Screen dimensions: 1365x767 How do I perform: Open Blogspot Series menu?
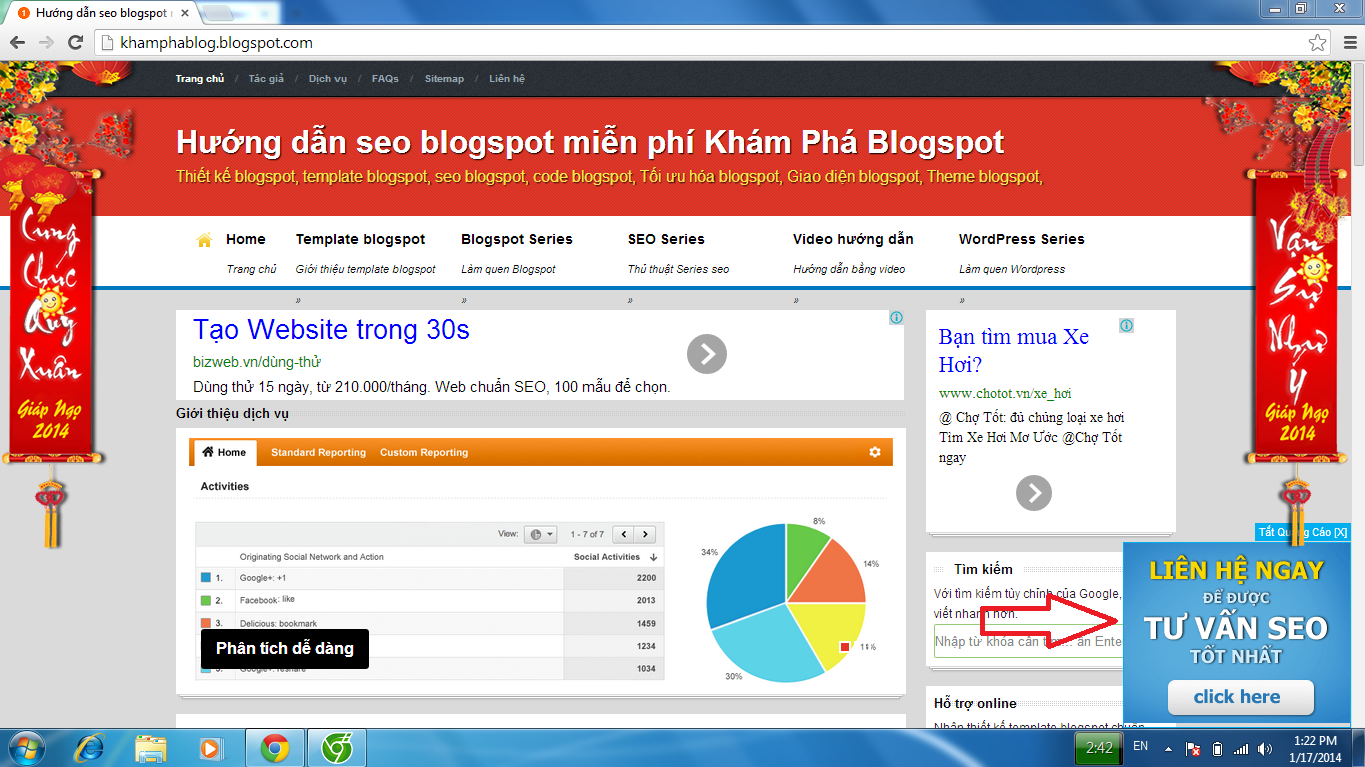517,239
